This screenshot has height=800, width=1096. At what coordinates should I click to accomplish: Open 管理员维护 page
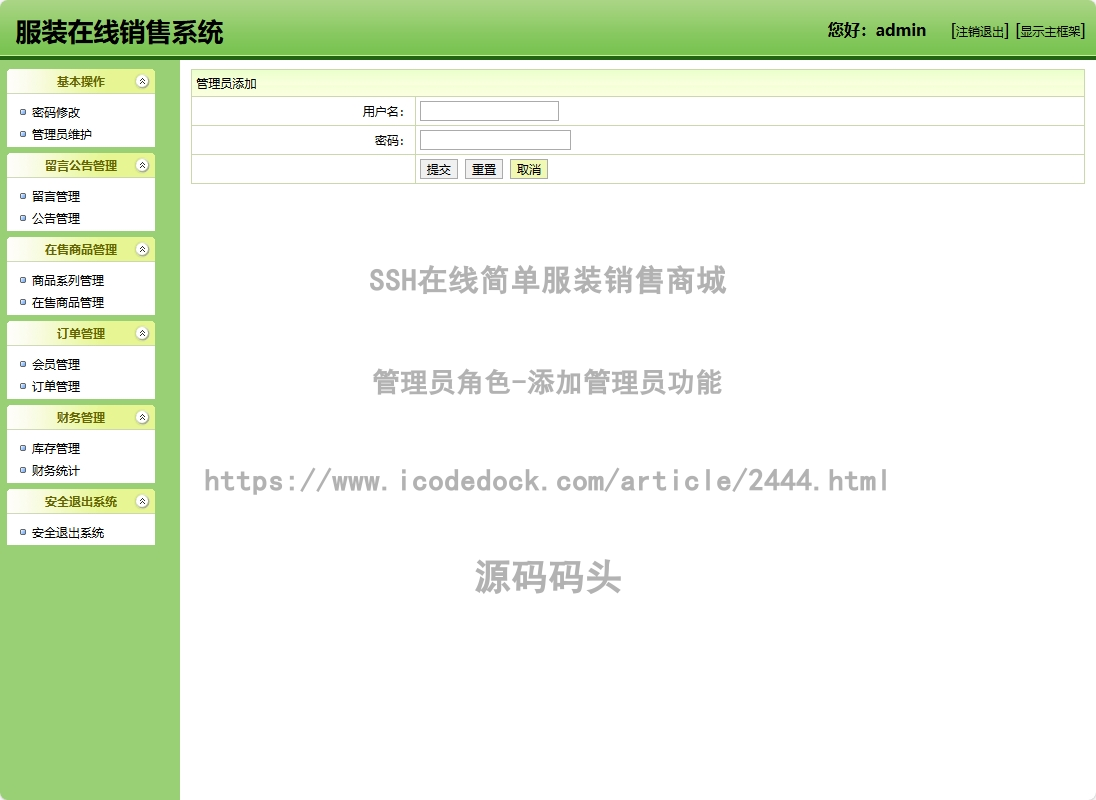(62, 134)
